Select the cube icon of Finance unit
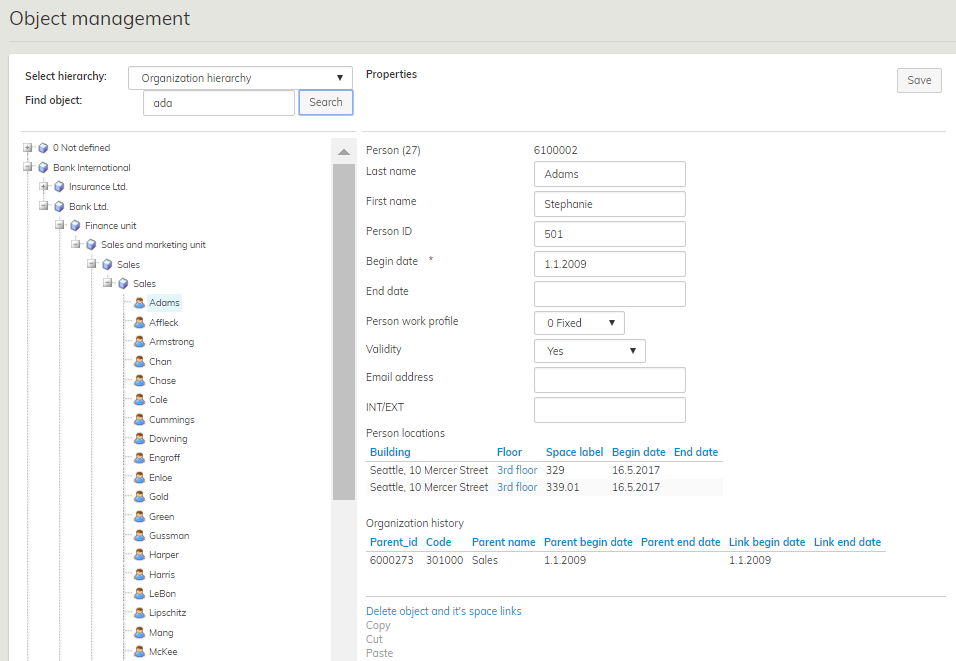Viewport: 956px width, 661px height. pyautogui.click(x=75, y=226)
